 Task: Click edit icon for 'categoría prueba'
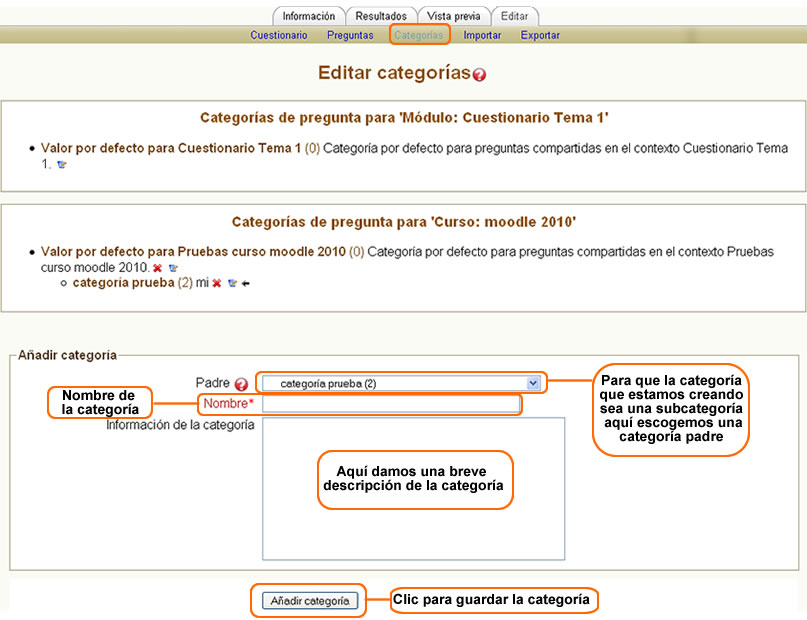click(x=232, y=284)
